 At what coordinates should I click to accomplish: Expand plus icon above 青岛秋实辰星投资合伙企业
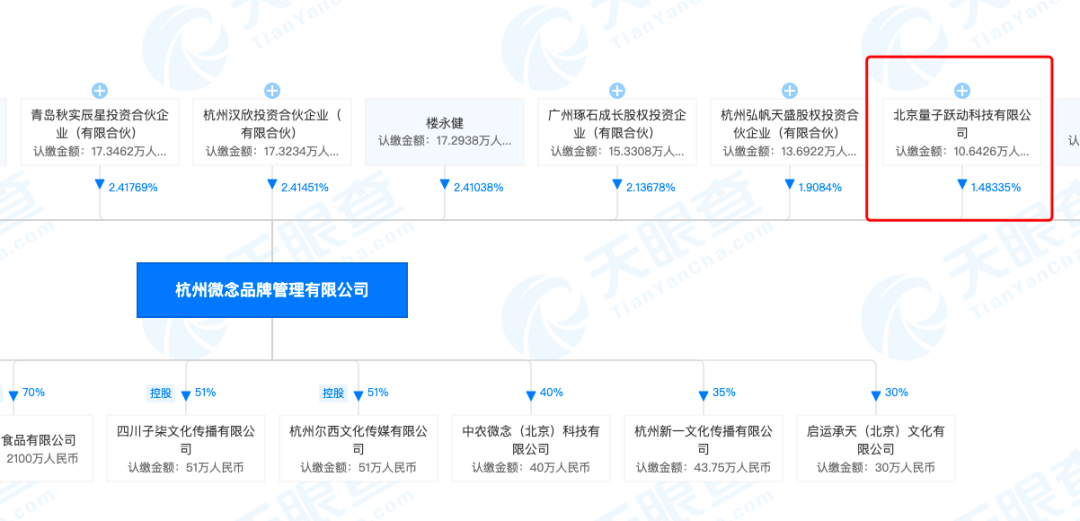[100, 91]
